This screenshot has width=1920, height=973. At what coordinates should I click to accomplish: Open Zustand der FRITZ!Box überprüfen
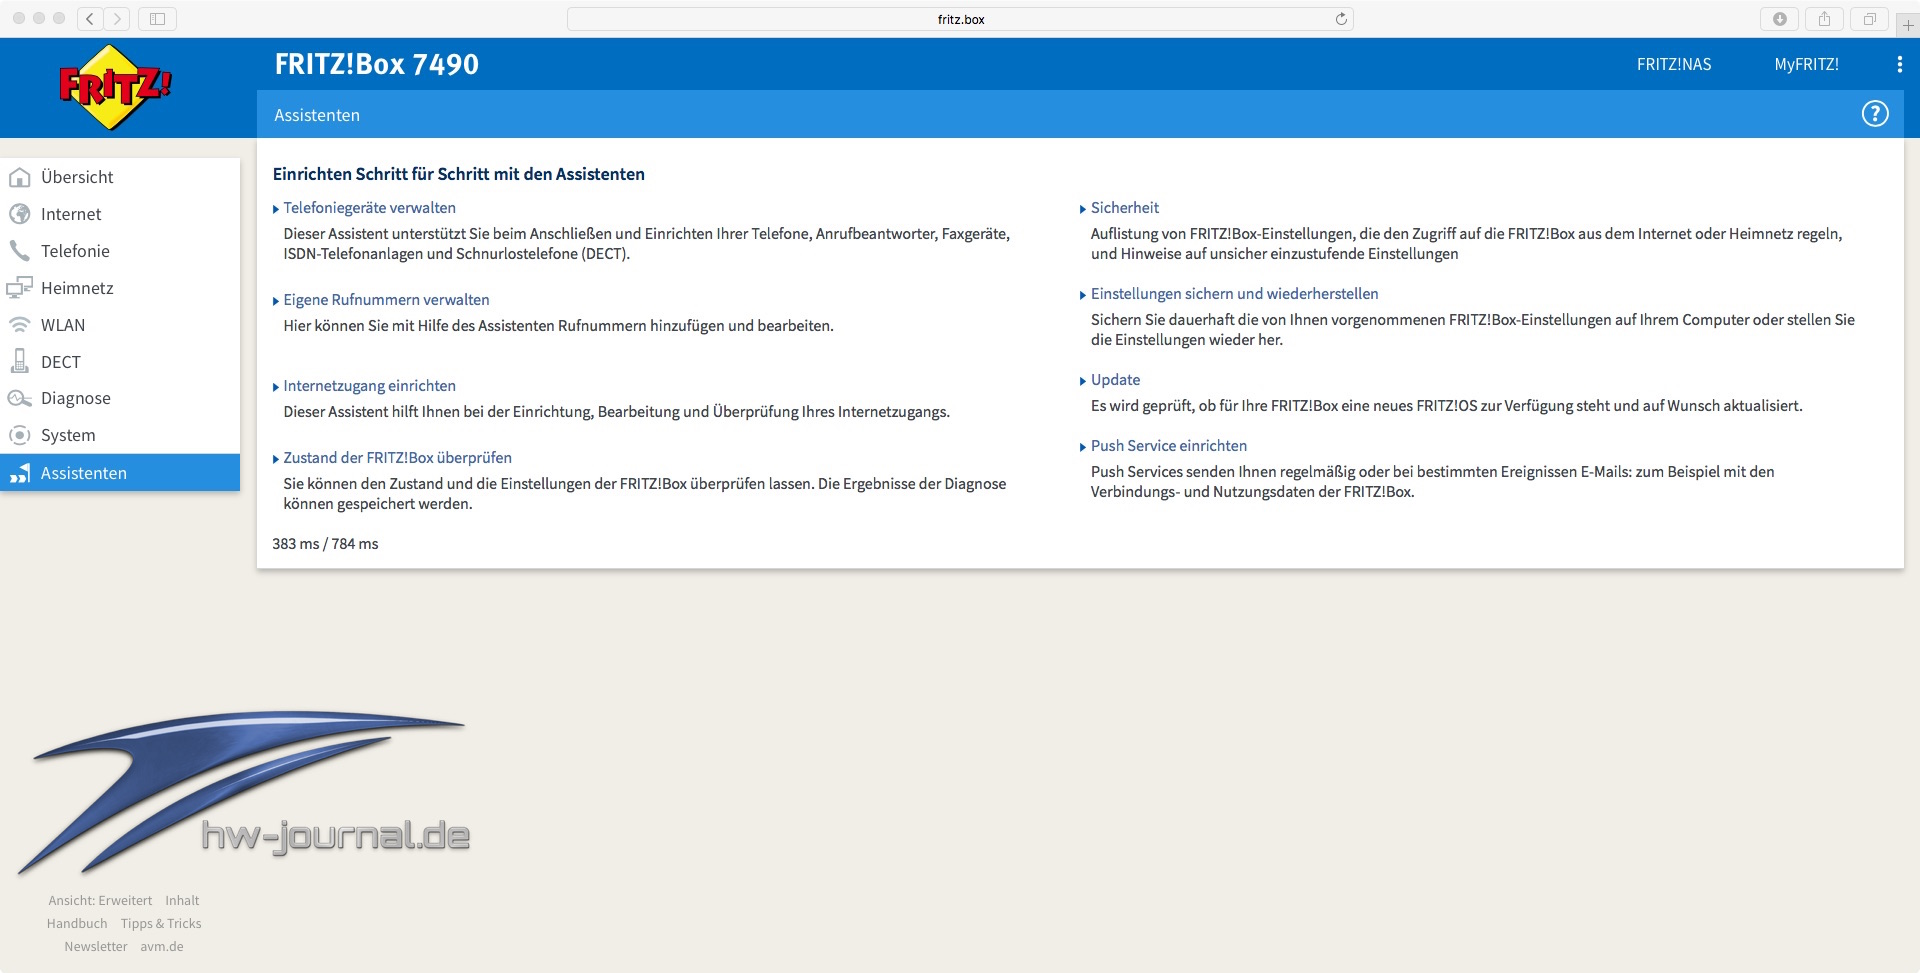point(397,458)
